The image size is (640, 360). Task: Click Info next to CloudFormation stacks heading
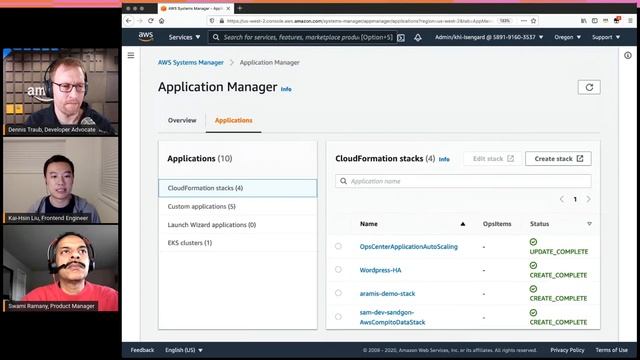tap(444, 159)
